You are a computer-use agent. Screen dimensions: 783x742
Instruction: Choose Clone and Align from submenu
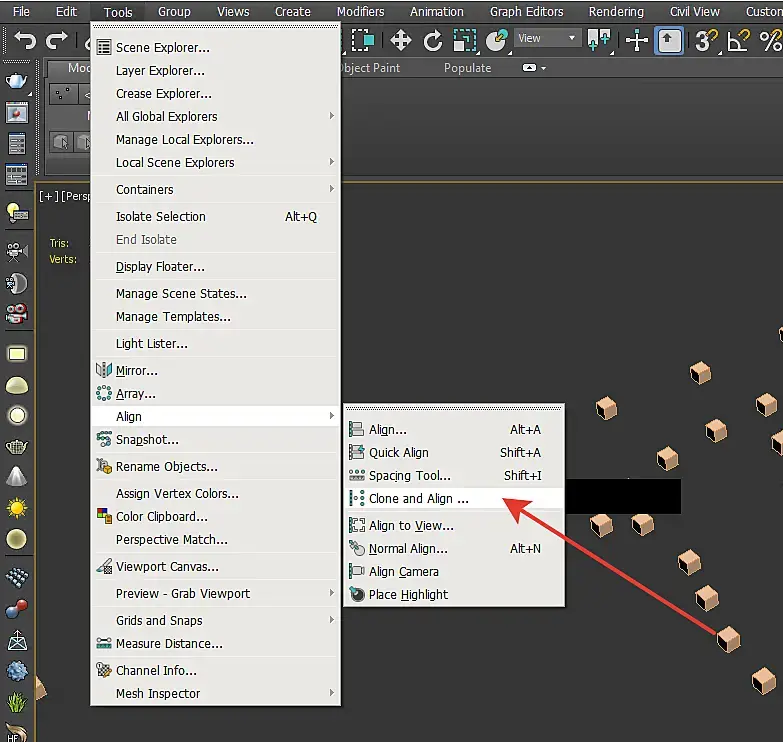point(454,498)
